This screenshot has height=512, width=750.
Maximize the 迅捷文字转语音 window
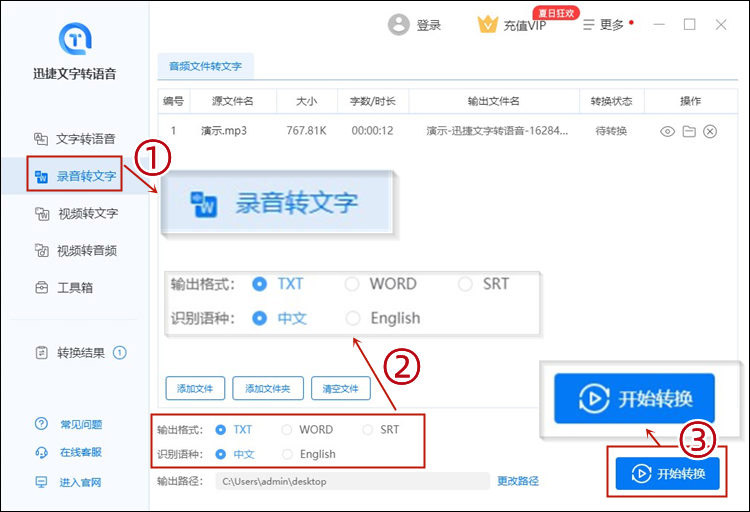point(689,24)
